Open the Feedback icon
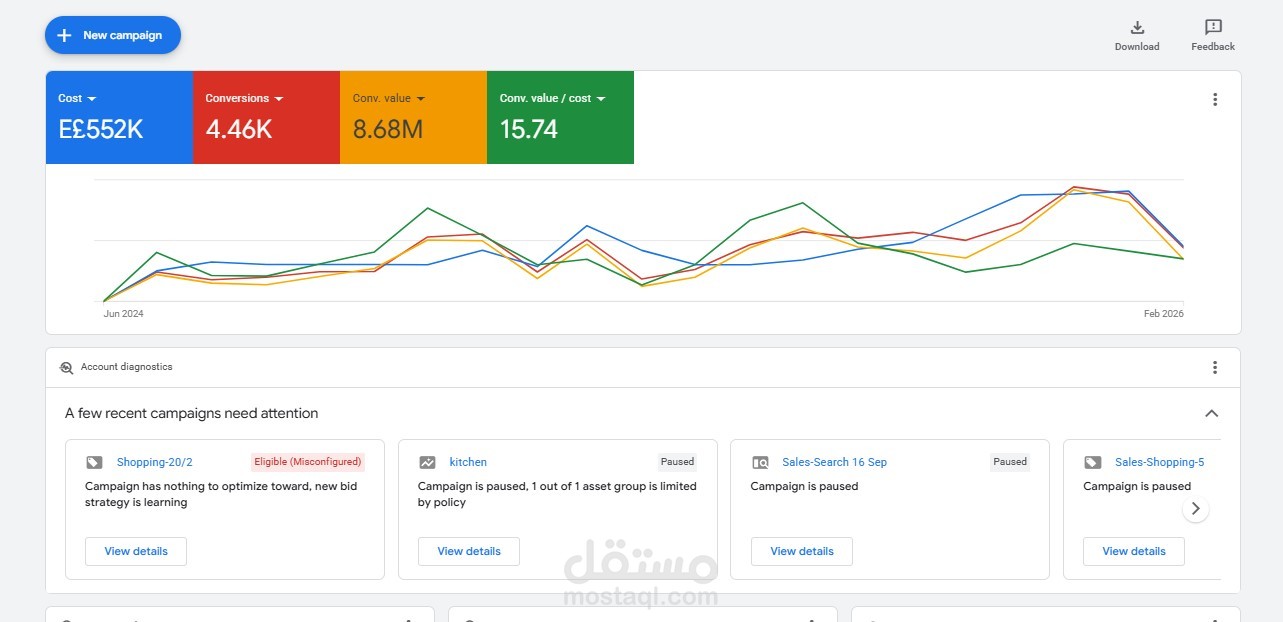 pyautogui.click(x=1213, y=28)
